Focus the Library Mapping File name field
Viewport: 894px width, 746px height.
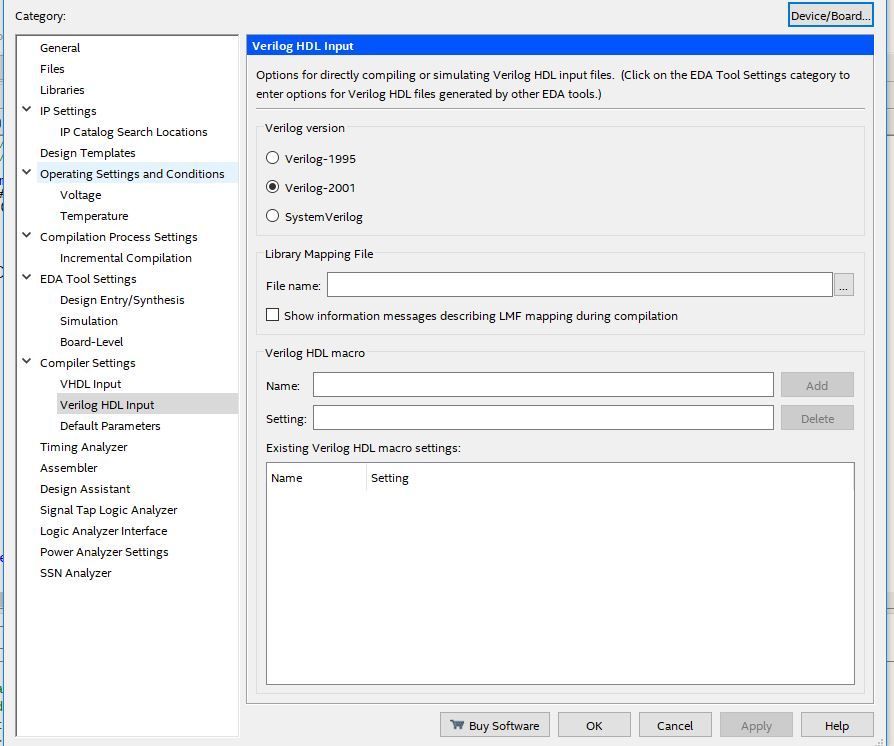579,285
